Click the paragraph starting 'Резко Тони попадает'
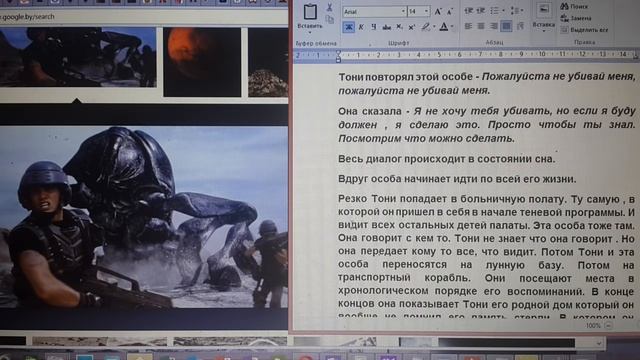The height and width of the screenshot is (360, 640). click(x=487, y=257)
